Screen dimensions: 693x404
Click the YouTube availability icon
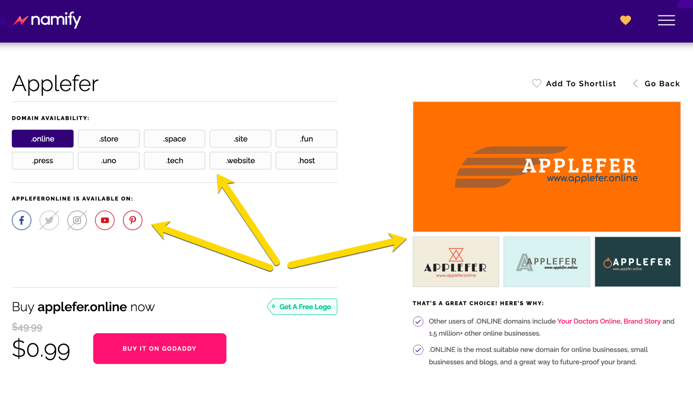click(105, 220)
